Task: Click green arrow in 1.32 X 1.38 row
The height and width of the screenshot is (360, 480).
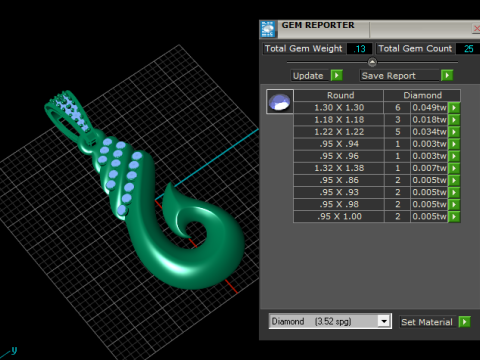Action: click(454, 168)
